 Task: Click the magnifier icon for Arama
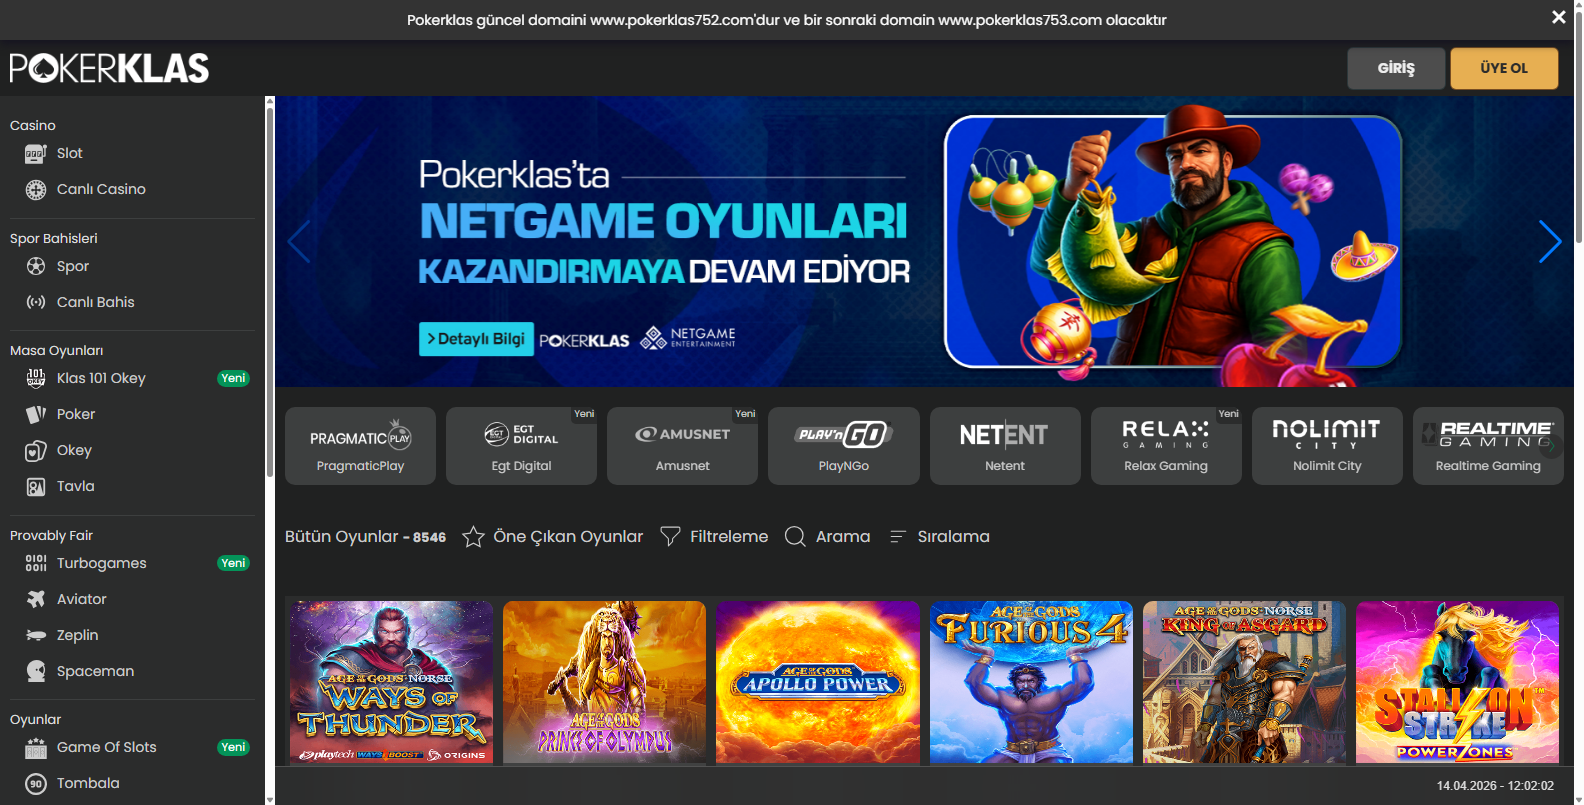tap(795, 537)
